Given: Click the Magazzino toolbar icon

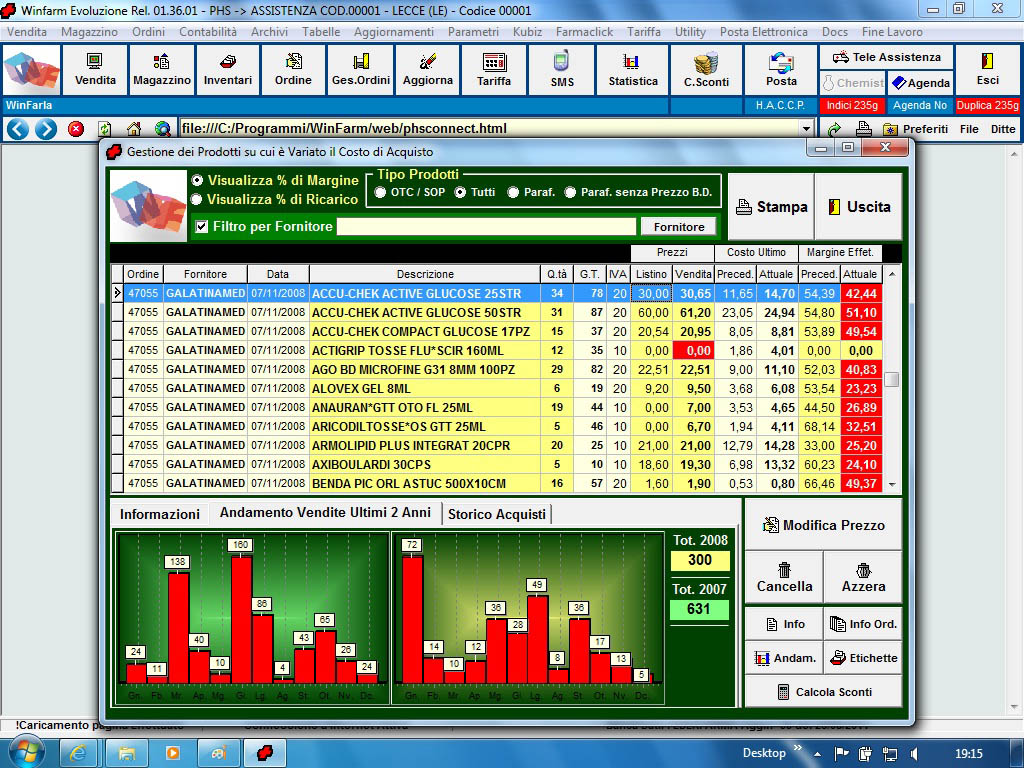Looking at the screenshot, I should tap(161, 69).
